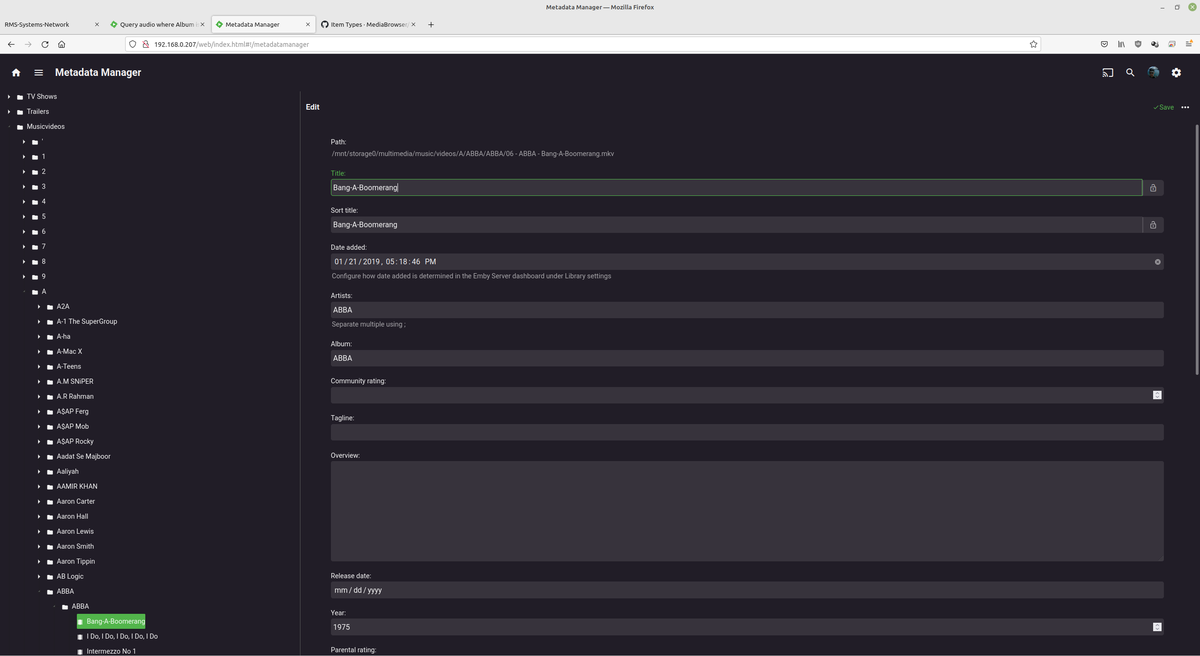Screen dimensions: 1200x656
Task: Switch to Item Types - MediaBrowser tab
Action: (368, 24)
